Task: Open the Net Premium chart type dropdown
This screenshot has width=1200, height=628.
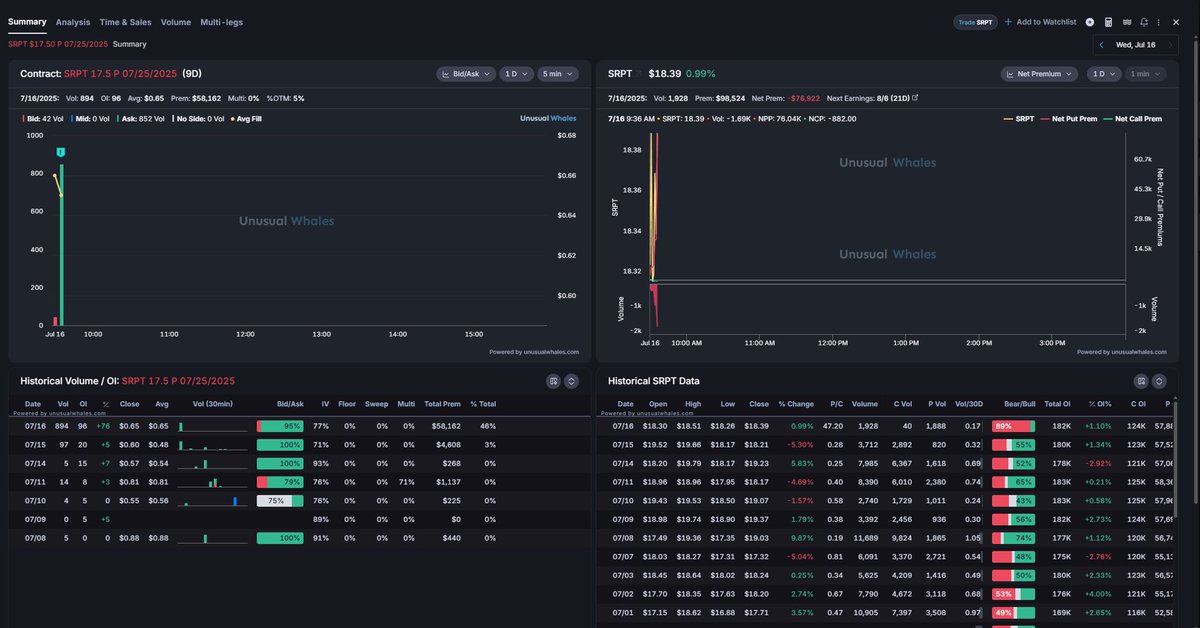Action: [x=1039, y=74]
